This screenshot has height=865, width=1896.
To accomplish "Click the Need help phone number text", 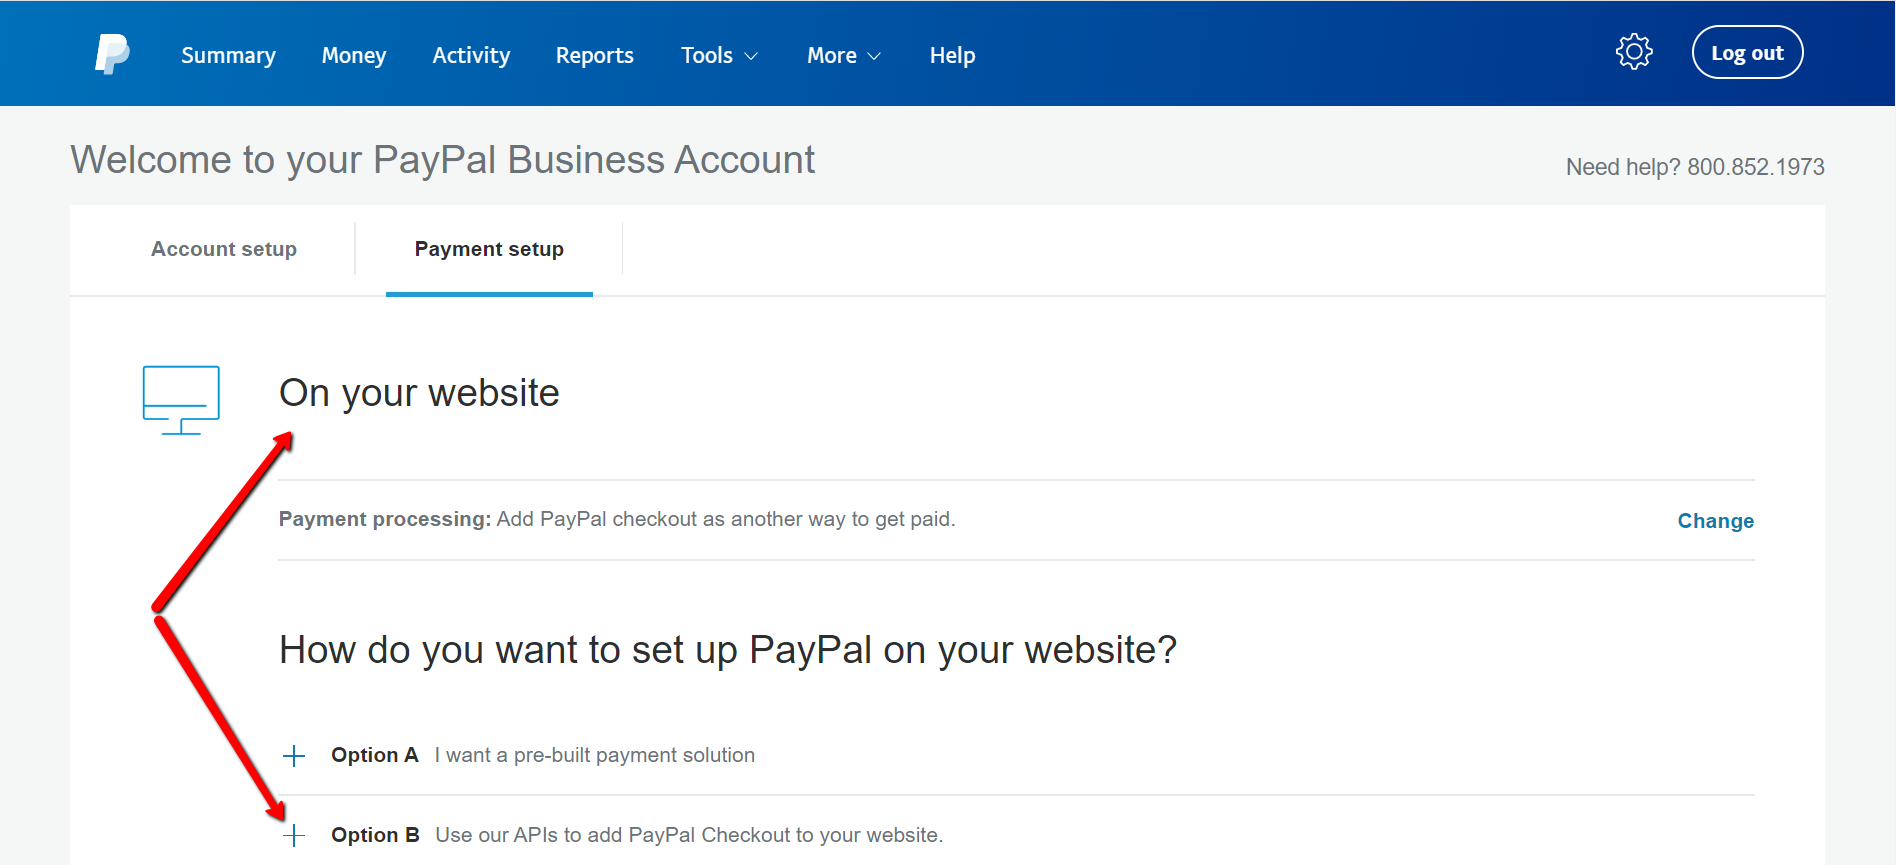I will 1695,167.
